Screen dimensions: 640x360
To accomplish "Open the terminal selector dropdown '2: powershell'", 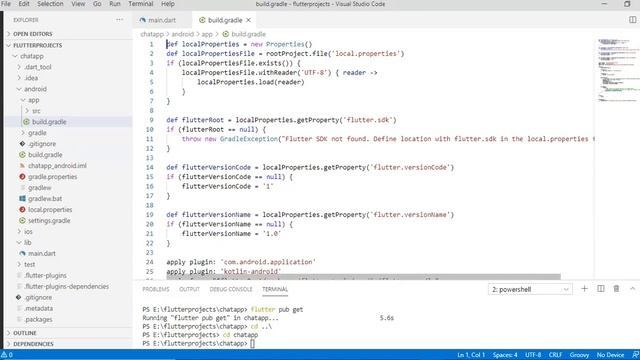I will [530, 289].
